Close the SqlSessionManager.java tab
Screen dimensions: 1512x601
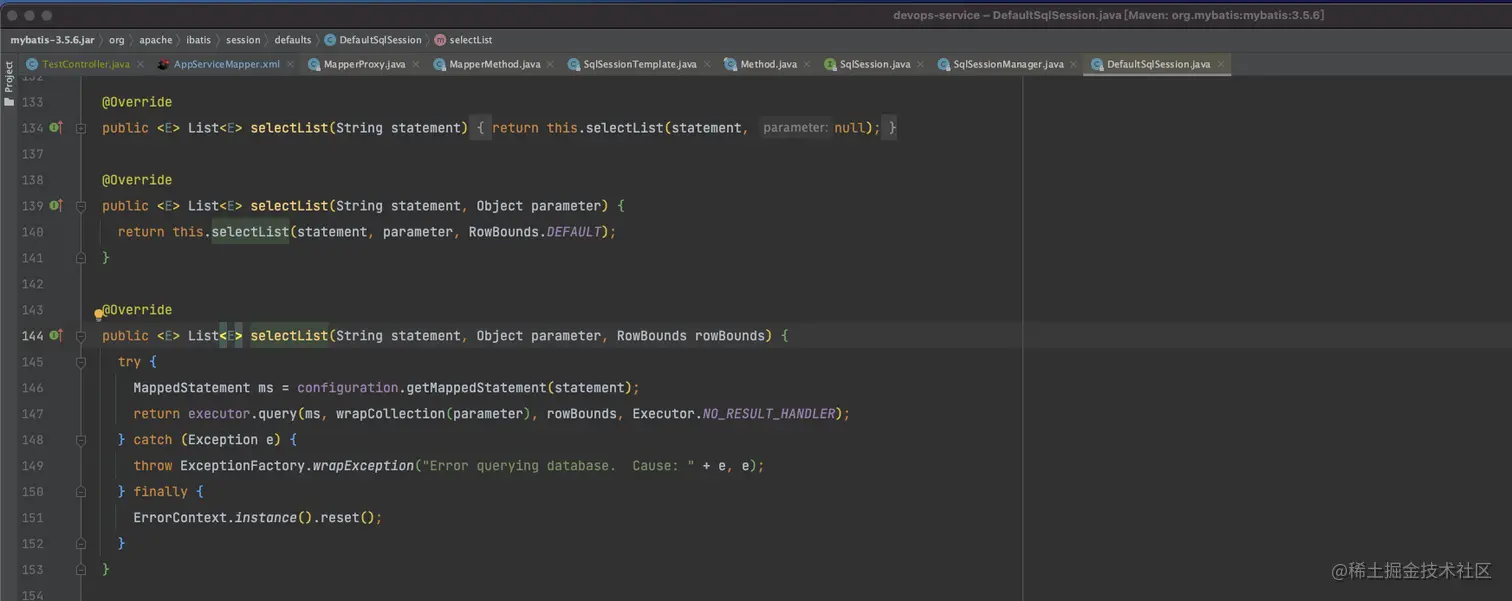[x=1074, y=64]
